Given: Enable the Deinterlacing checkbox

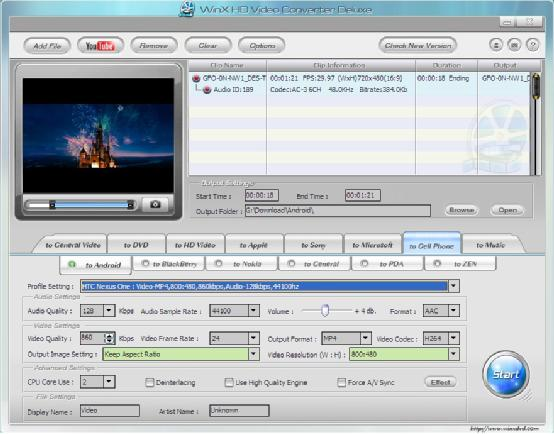Looking at the screenshot, I should point(150,382).
